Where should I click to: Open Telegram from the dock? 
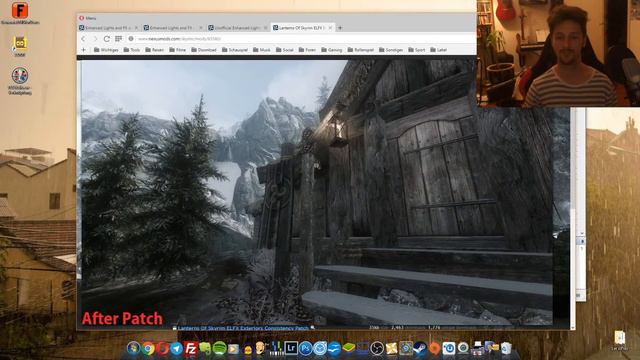coord(177,348)
